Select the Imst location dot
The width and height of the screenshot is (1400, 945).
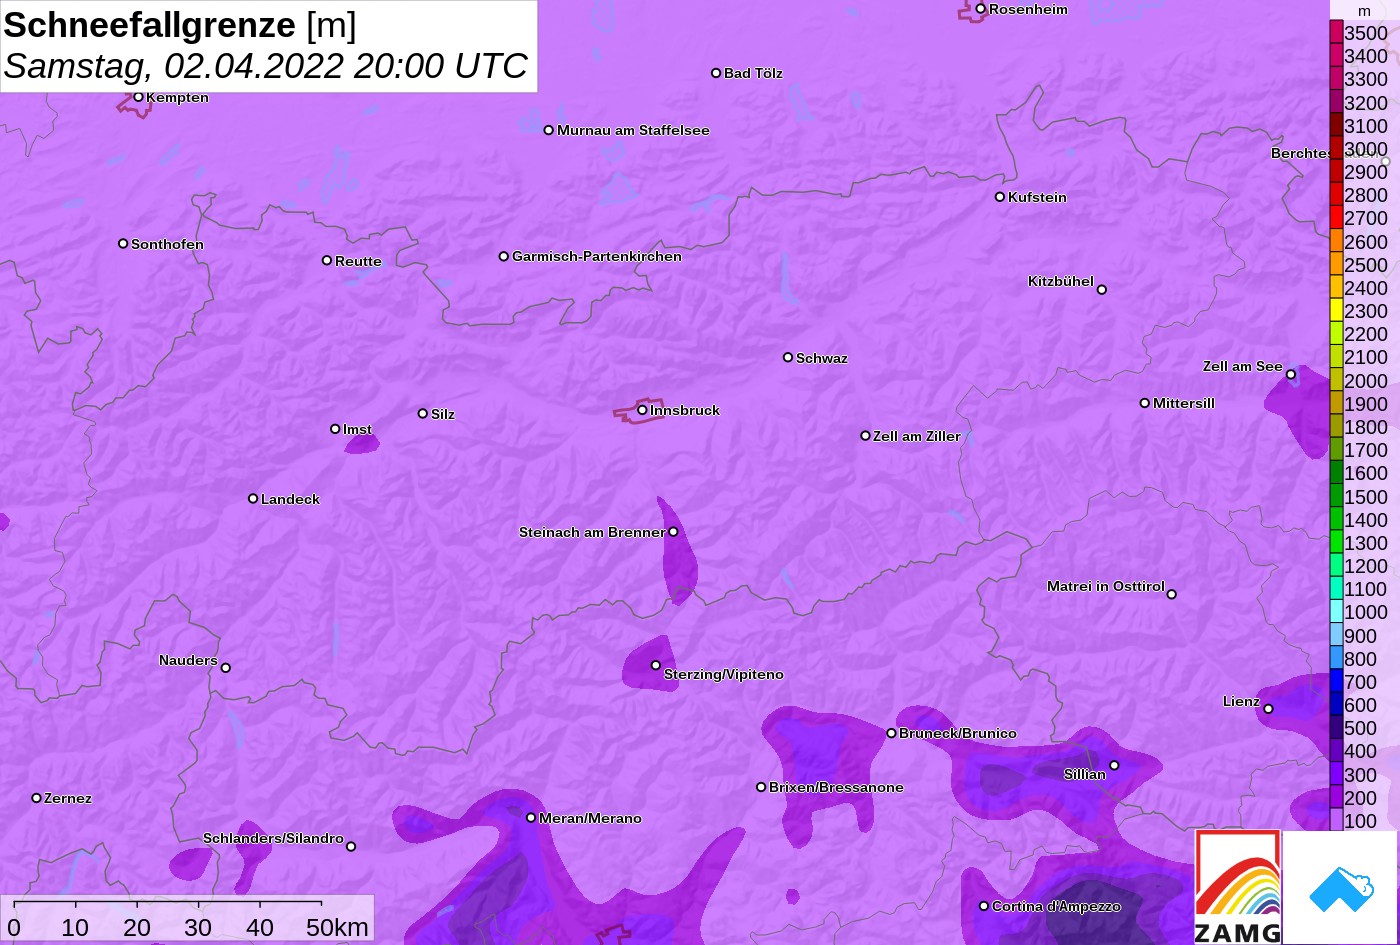pos(335,429)
